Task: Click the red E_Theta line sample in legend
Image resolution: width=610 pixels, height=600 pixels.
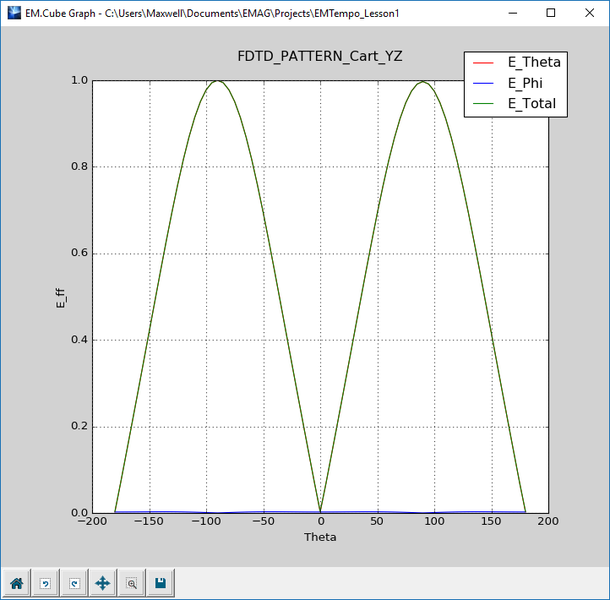Action: (x=487, y=63)
